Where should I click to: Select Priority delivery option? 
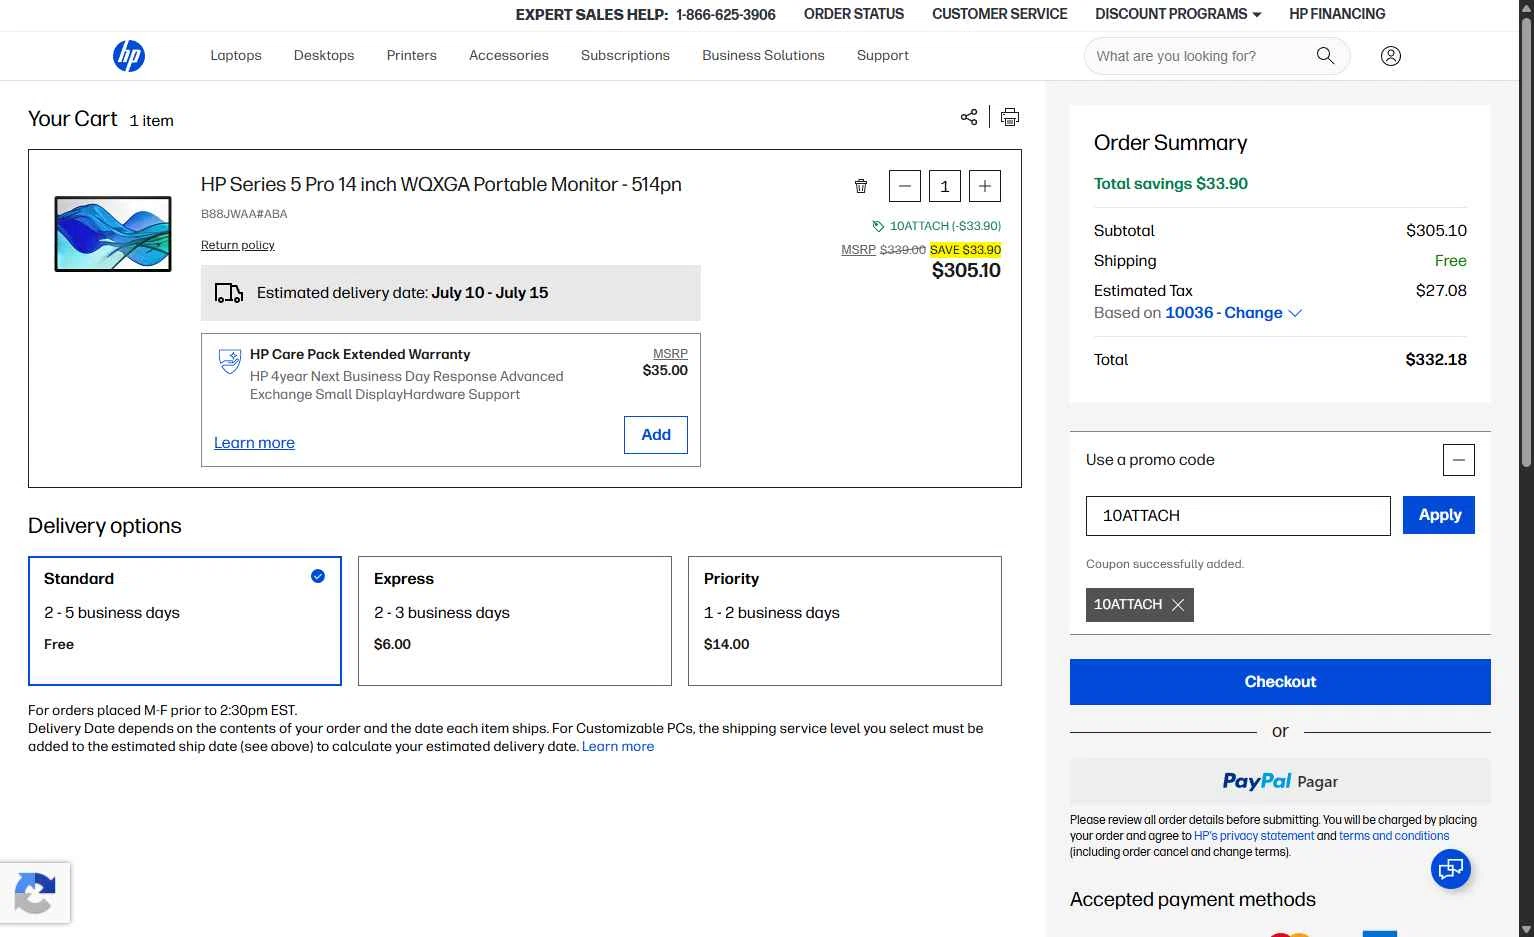pyautogui.click(x=845, y=621)
